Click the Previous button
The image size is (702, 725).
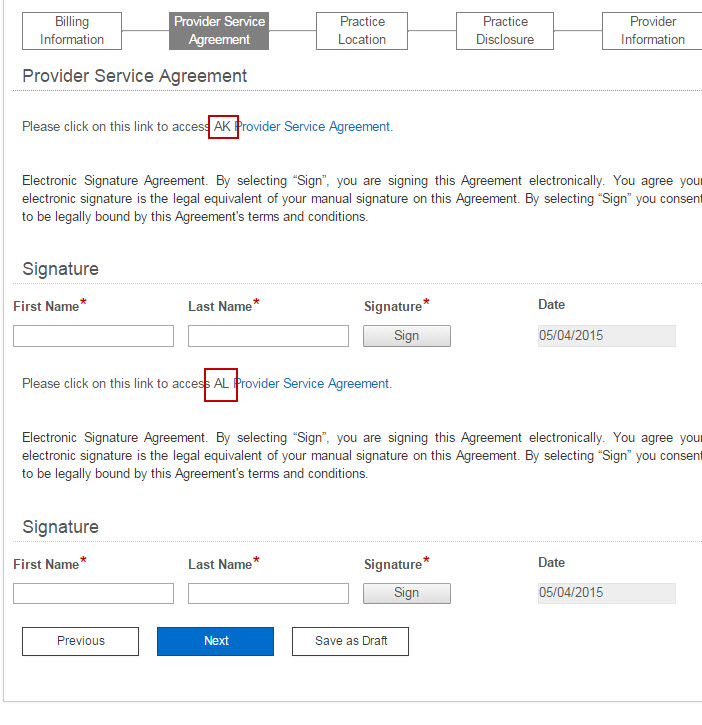(80, 641)
